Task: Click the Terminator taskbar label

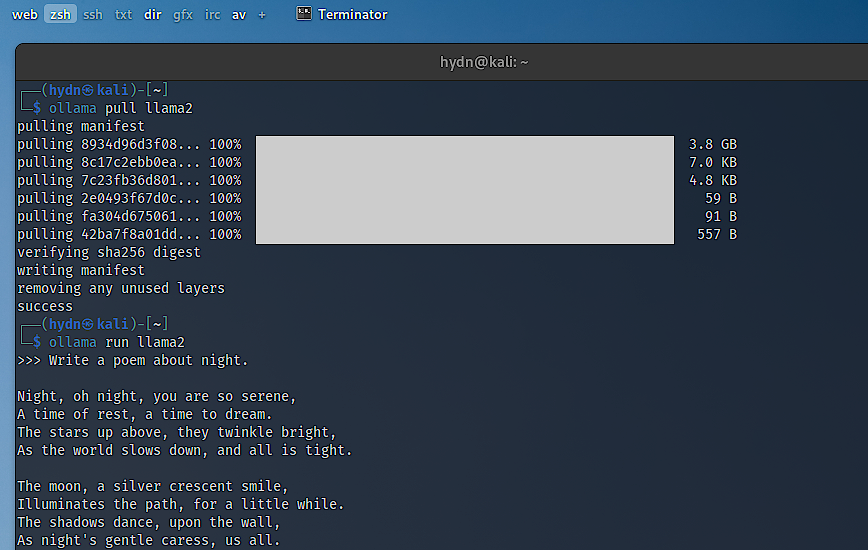Action: point(352,15)
